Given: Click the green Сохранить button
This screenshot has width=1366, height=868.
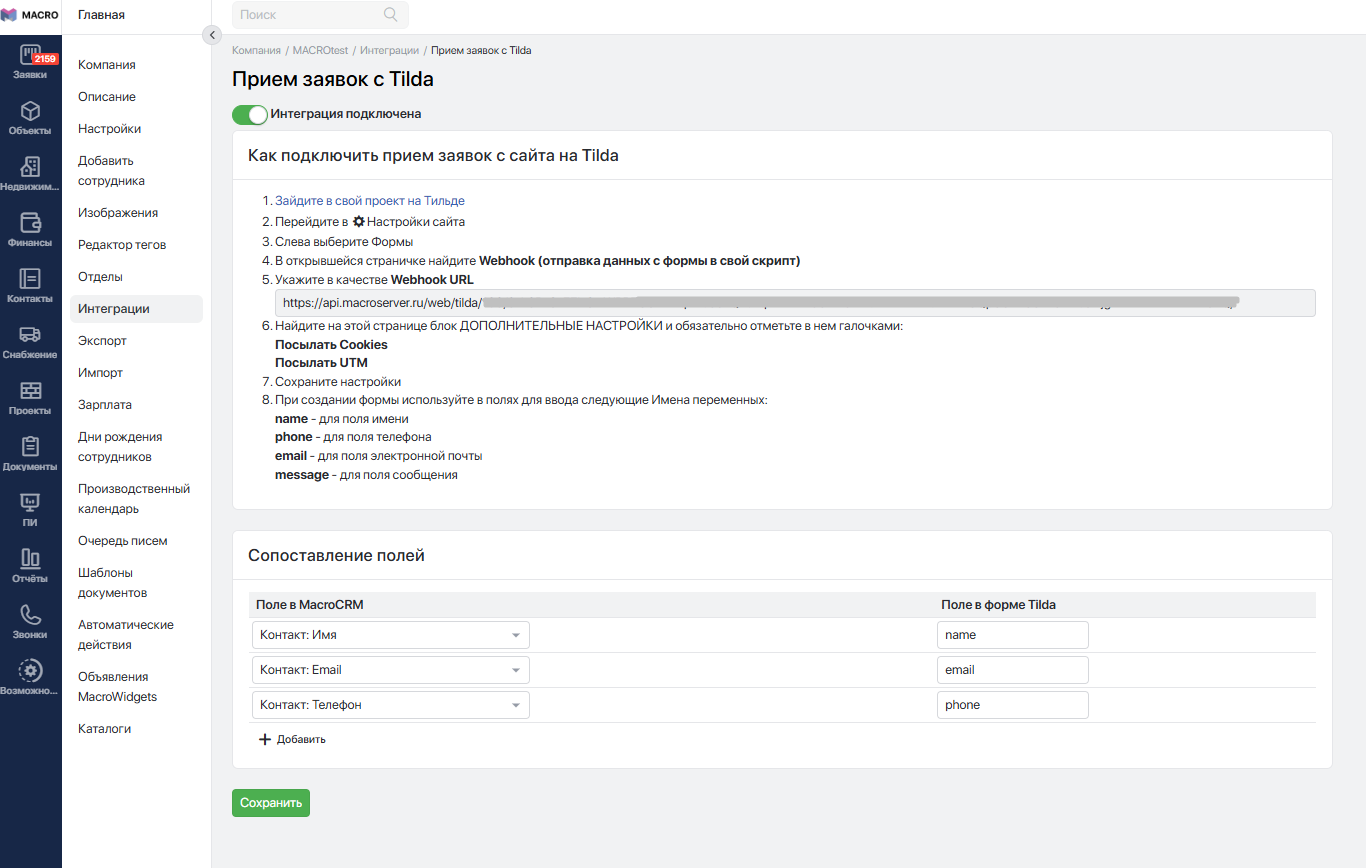Looking at the screenshot, I should tap(271, 803).
